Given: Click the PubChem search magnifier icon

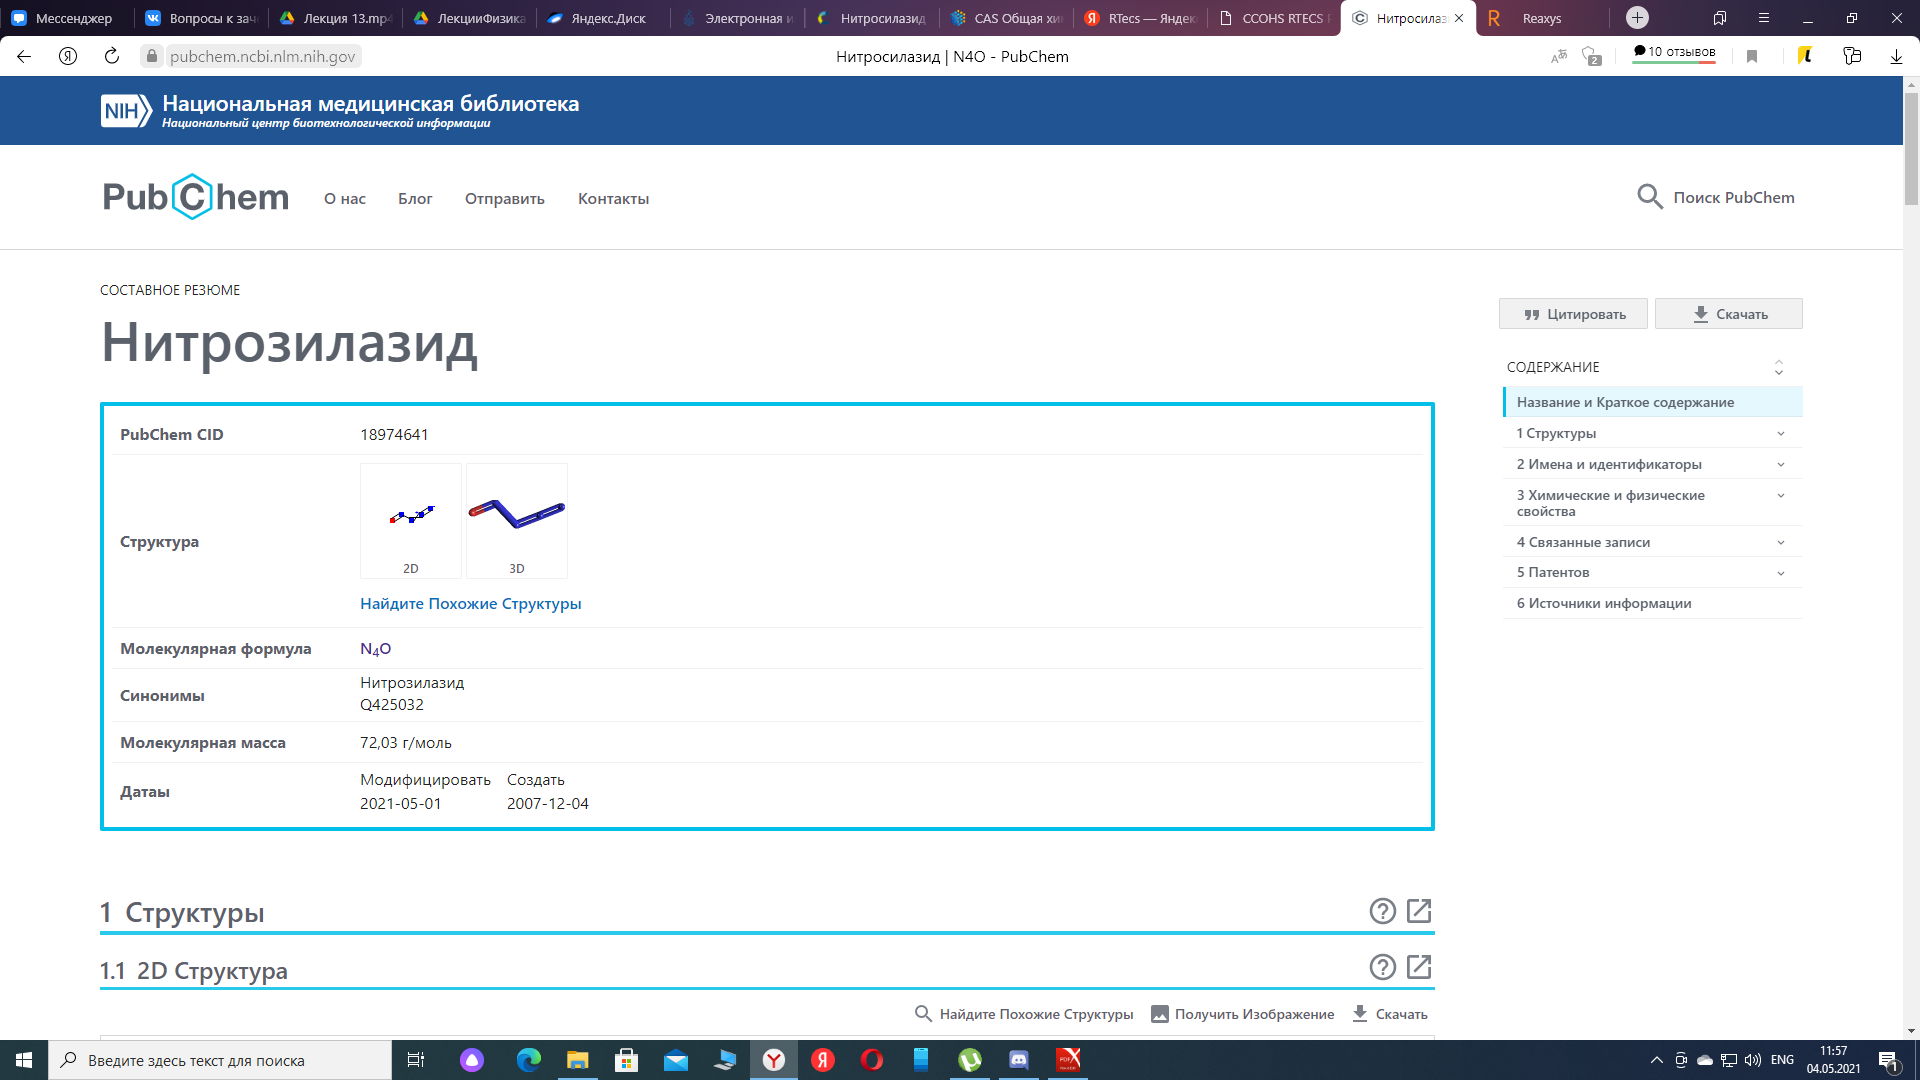Looking at the screenshot, I should point(1649,197).
